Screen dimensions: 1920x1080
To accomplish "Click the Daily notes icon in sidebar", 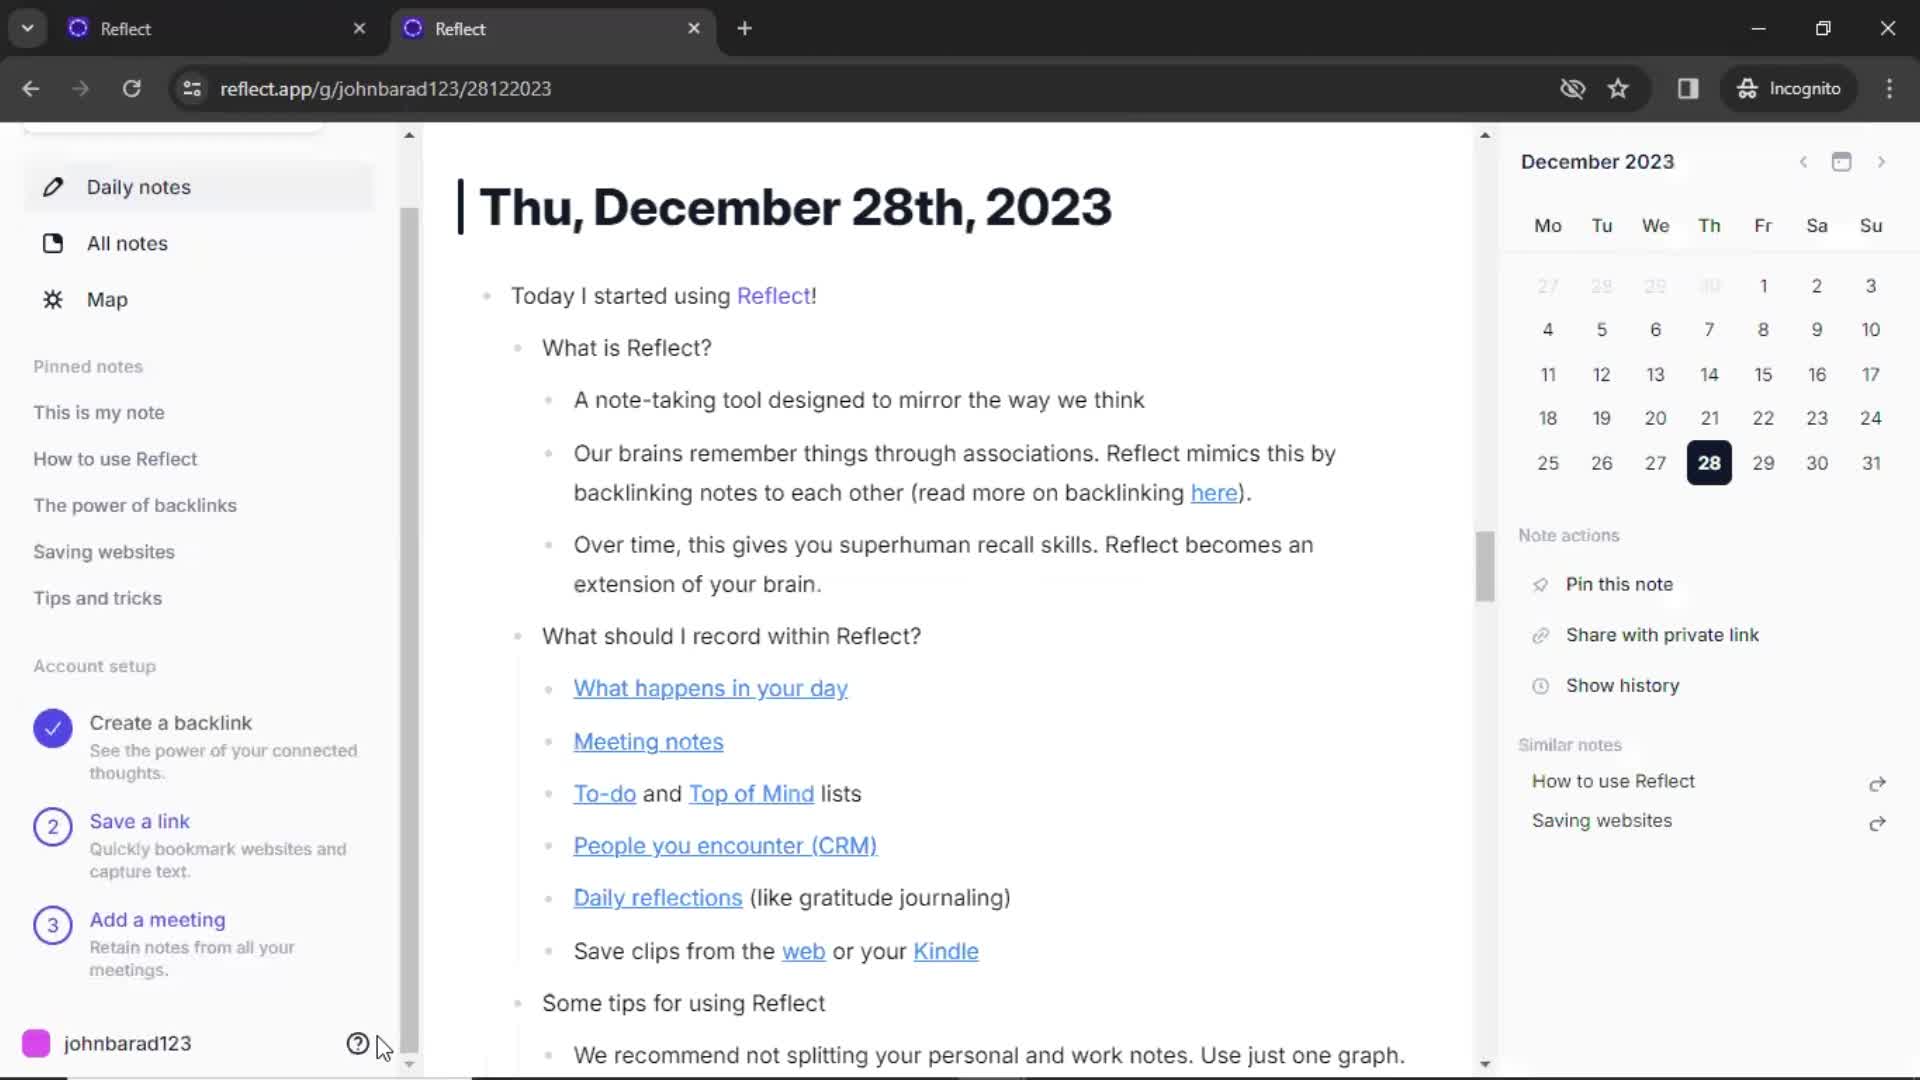I will (x=53, y=186).
